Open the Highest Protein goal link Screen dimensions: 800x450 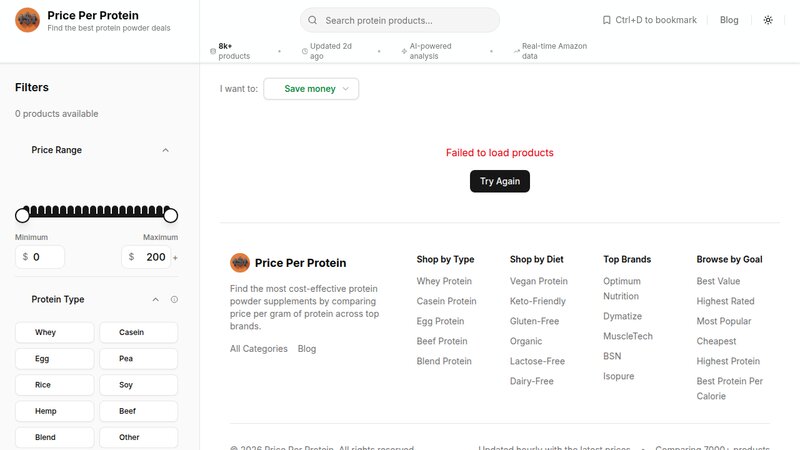(x=728, y=361)
